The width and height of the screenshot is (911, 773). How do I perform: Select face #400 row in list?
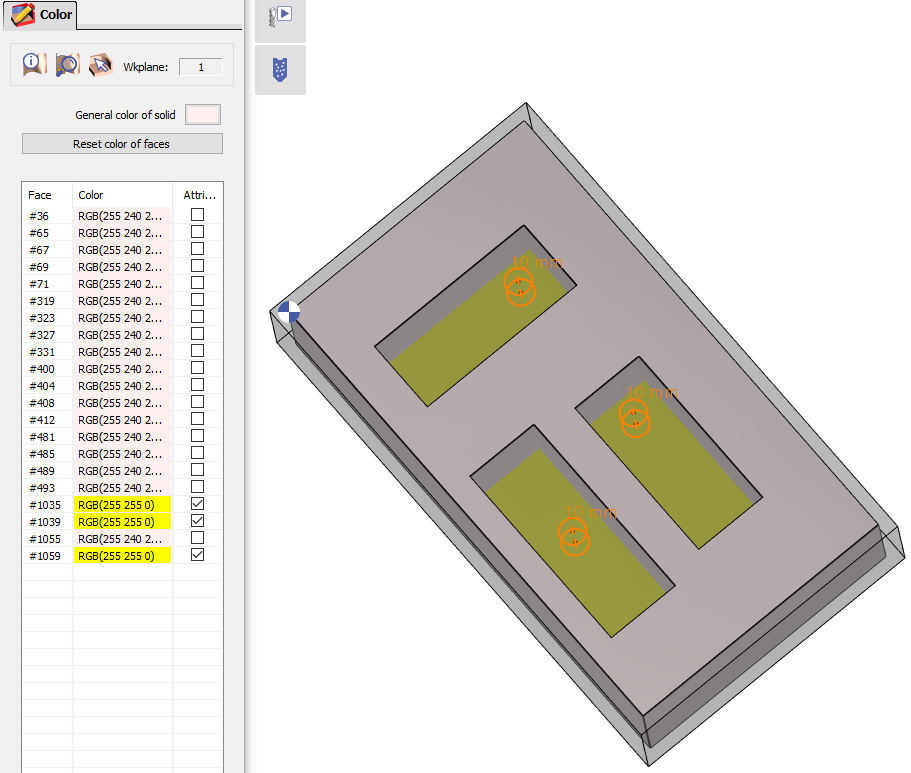[x=40, y=369]
